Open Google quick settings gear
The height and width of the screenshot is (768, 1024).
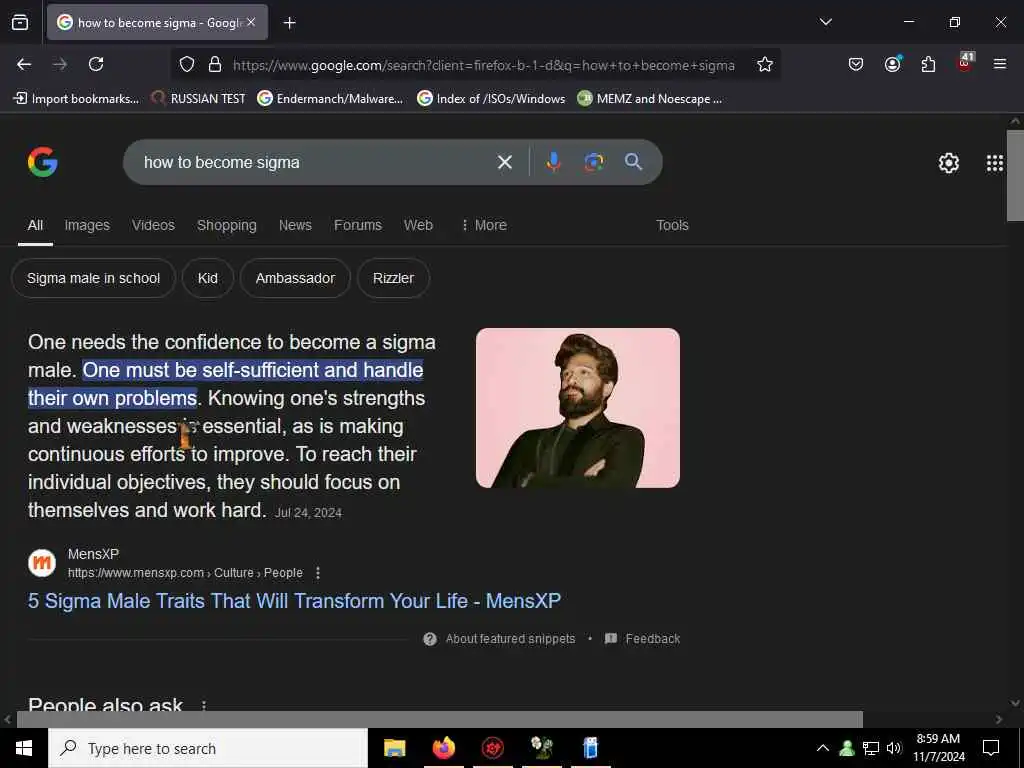pyautogui.click(x=948, y=163)
